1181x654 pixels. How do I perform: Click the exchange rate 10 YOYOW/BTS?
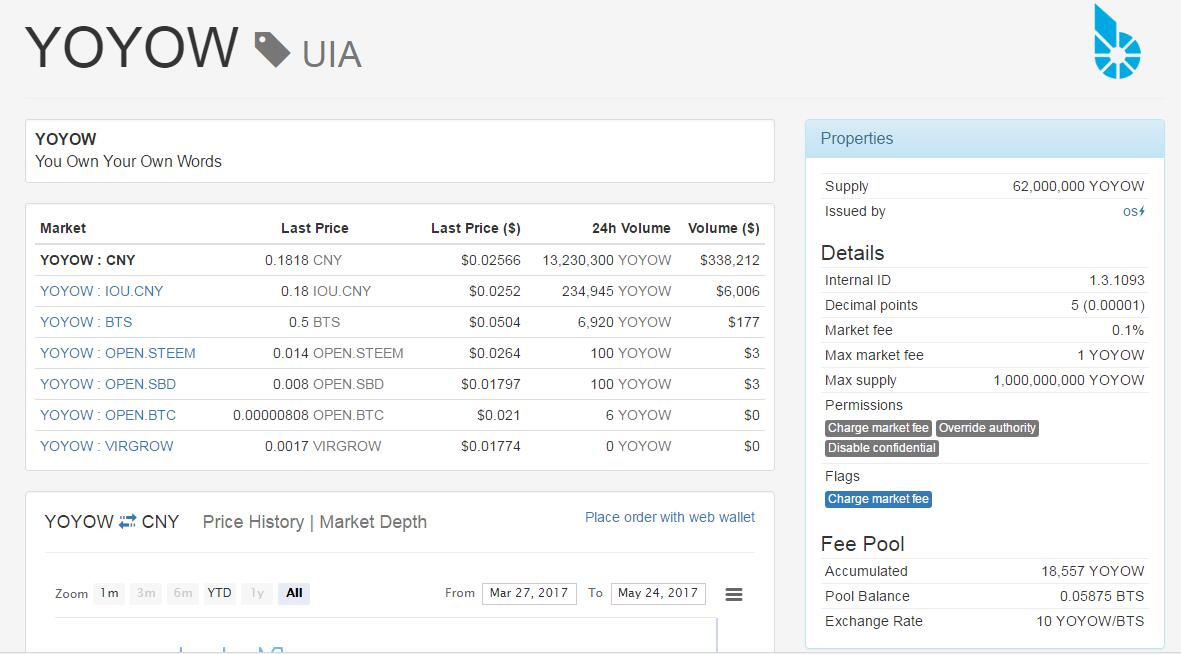(x=1090, y=622)
